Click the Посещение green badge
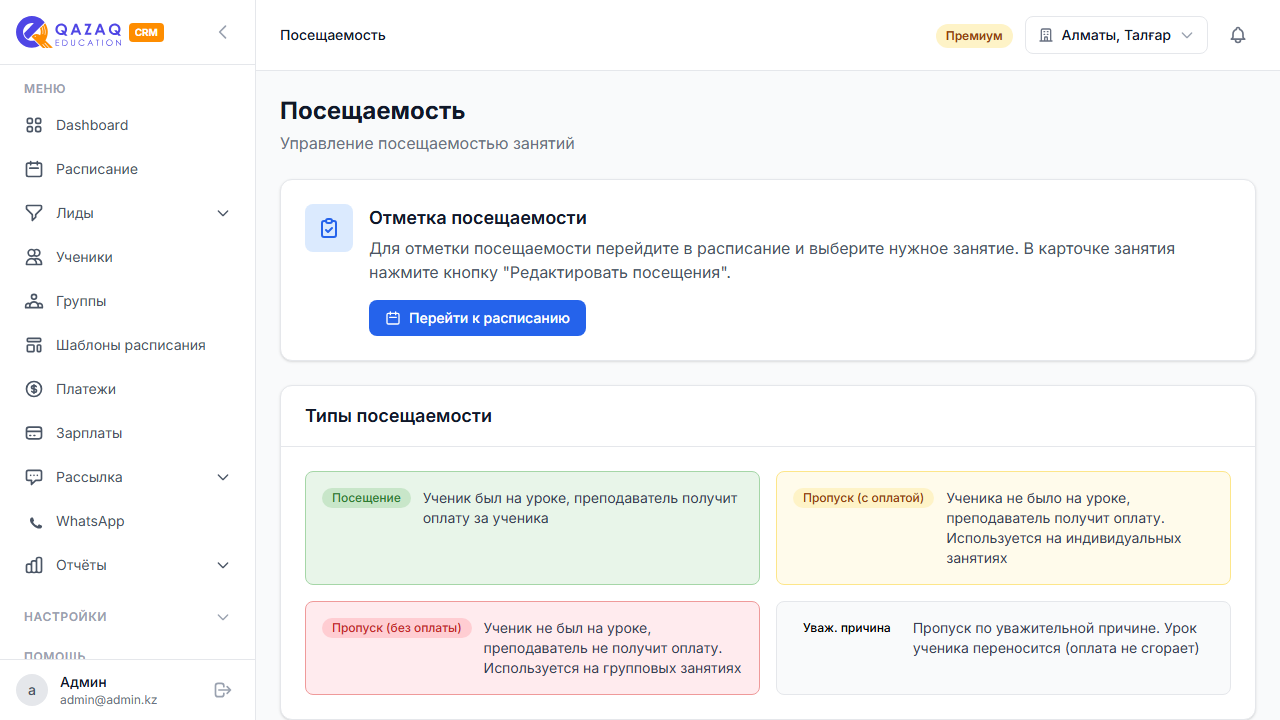 click(366, 498)
